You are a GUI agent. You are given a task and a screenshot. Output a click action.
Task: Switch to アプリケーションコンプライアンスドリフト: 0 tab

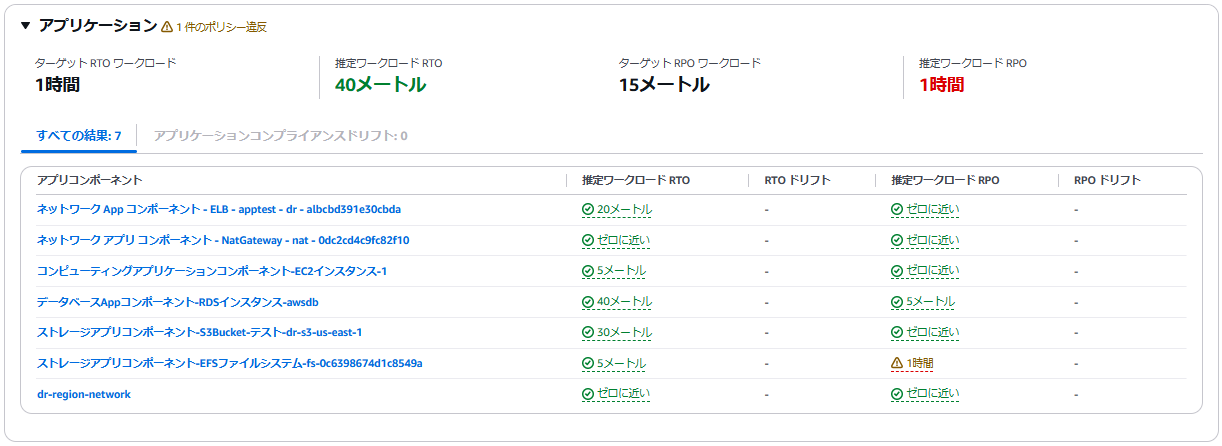click(281, 135)
